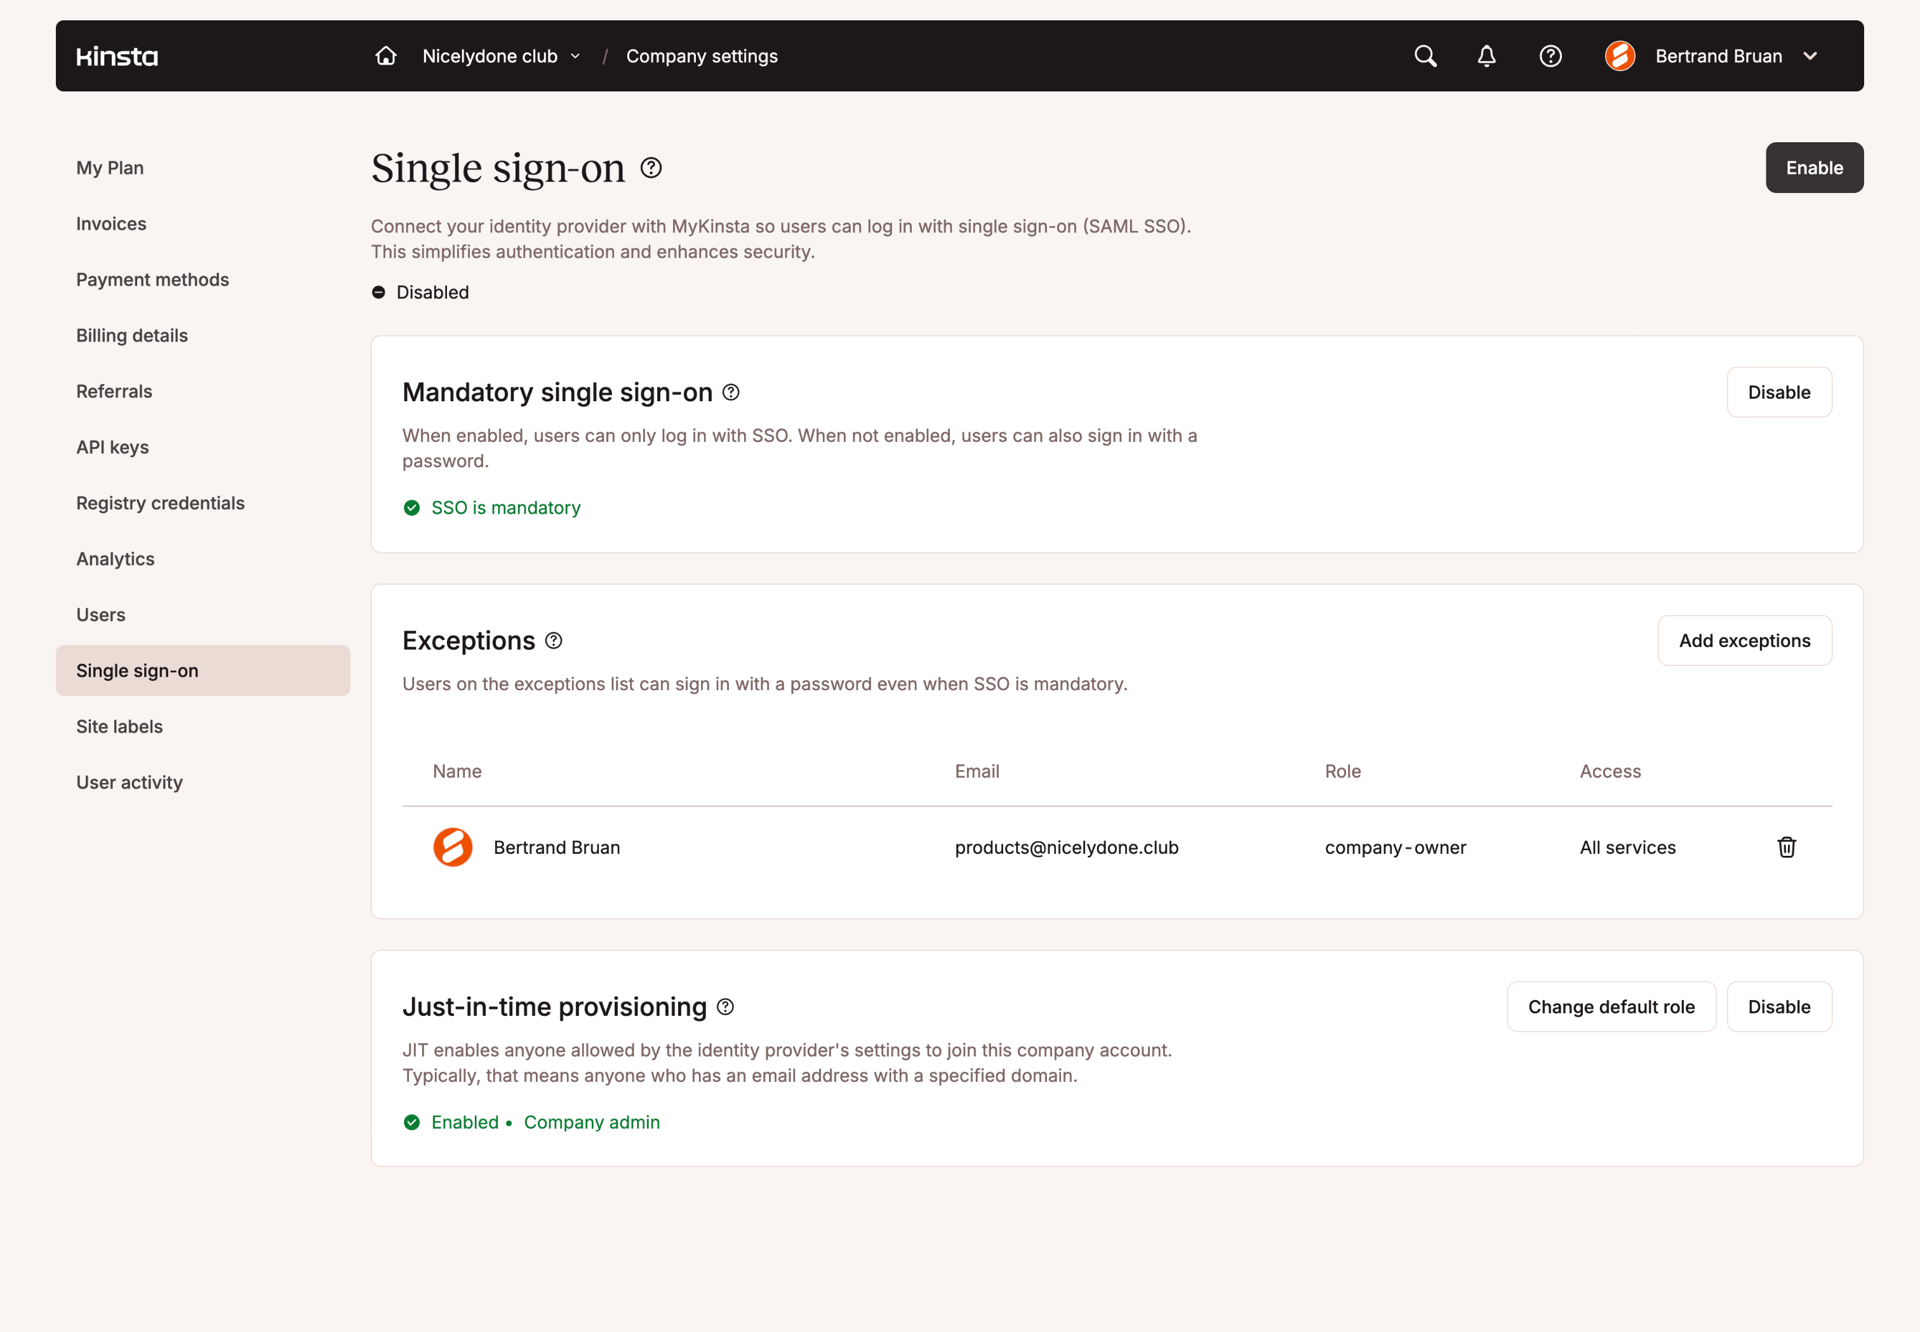Click the Single sign-on help tooltip icon
1920x1332 pixels.
650,167
